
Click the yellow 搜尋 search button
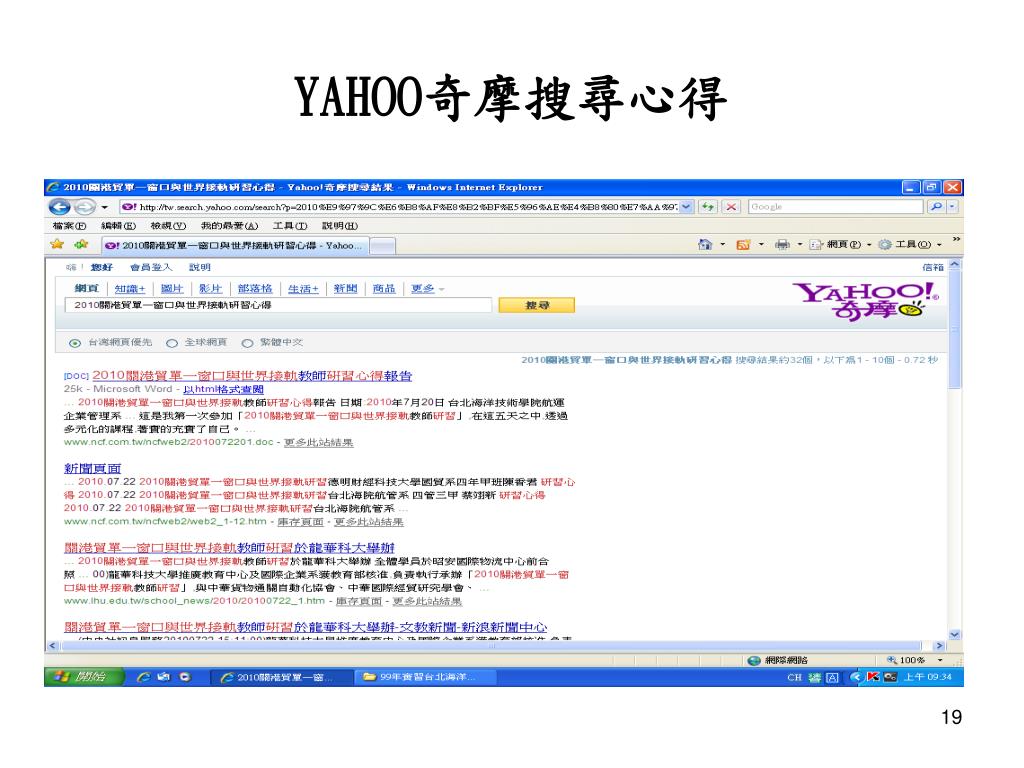coord(537,305)
